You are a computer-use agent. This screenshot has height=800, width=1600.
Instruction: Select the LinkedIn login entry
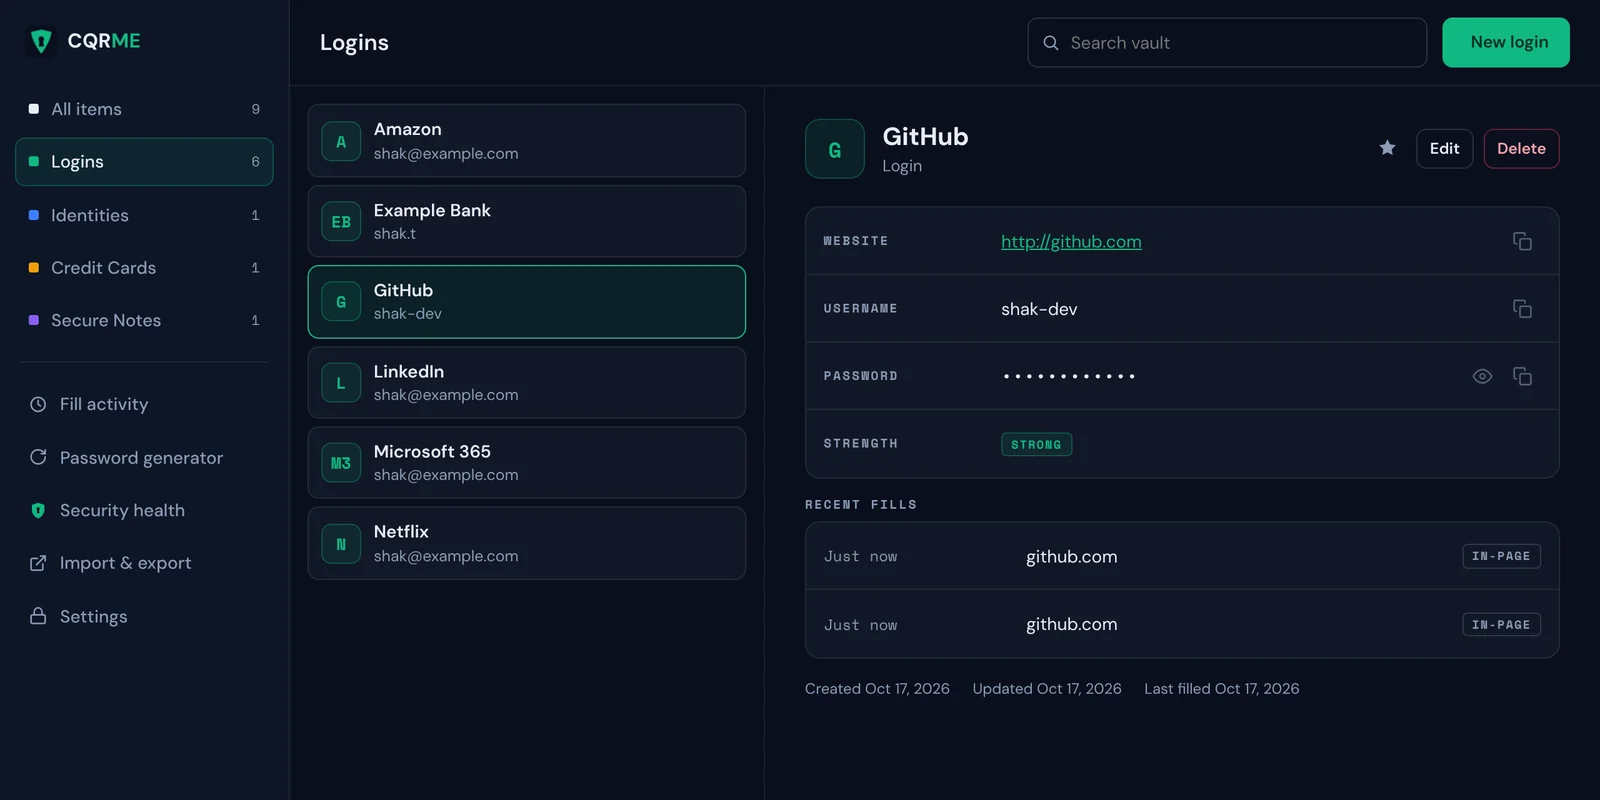[x=527, y=382]
